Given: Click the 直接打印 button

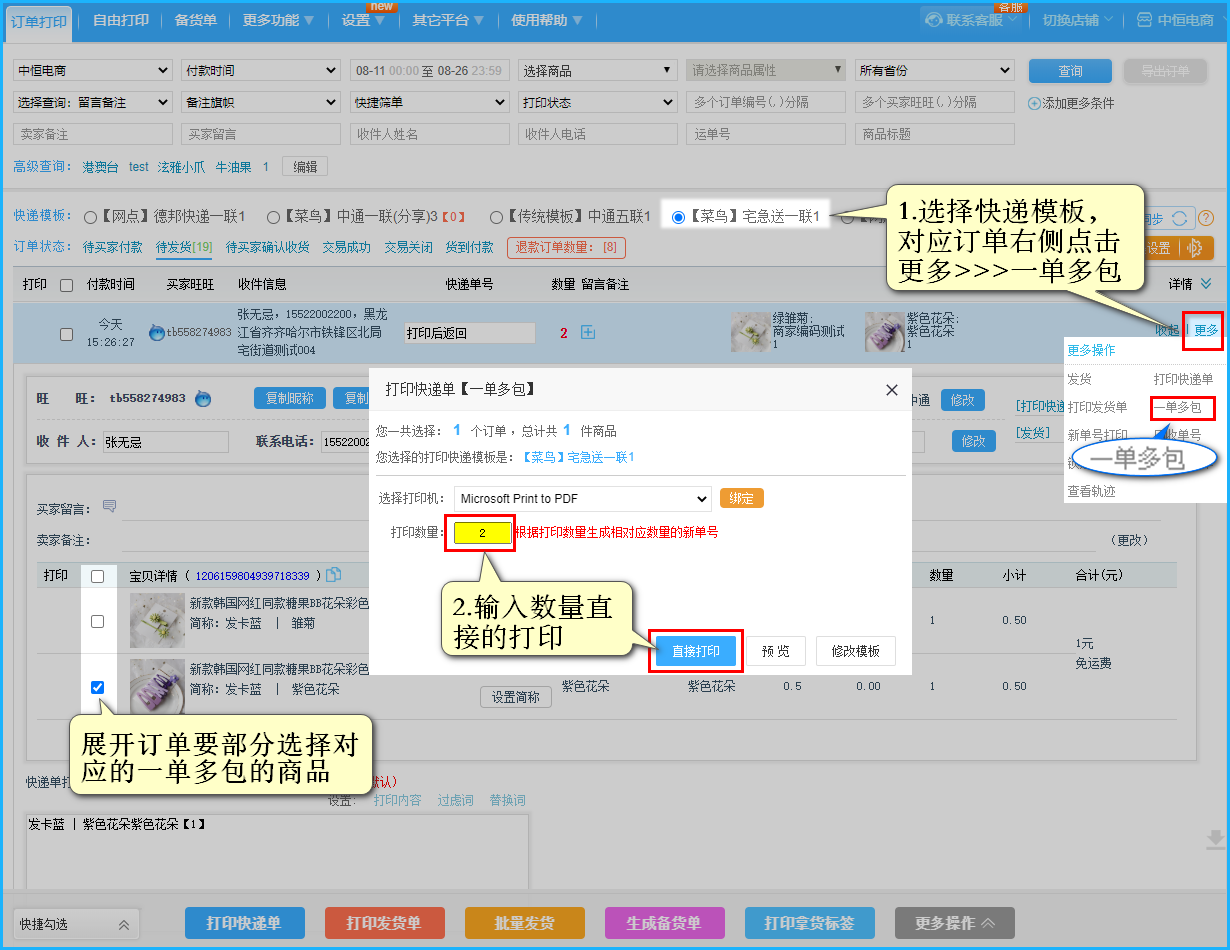Looking at the screenshot, I should [696, 651].
